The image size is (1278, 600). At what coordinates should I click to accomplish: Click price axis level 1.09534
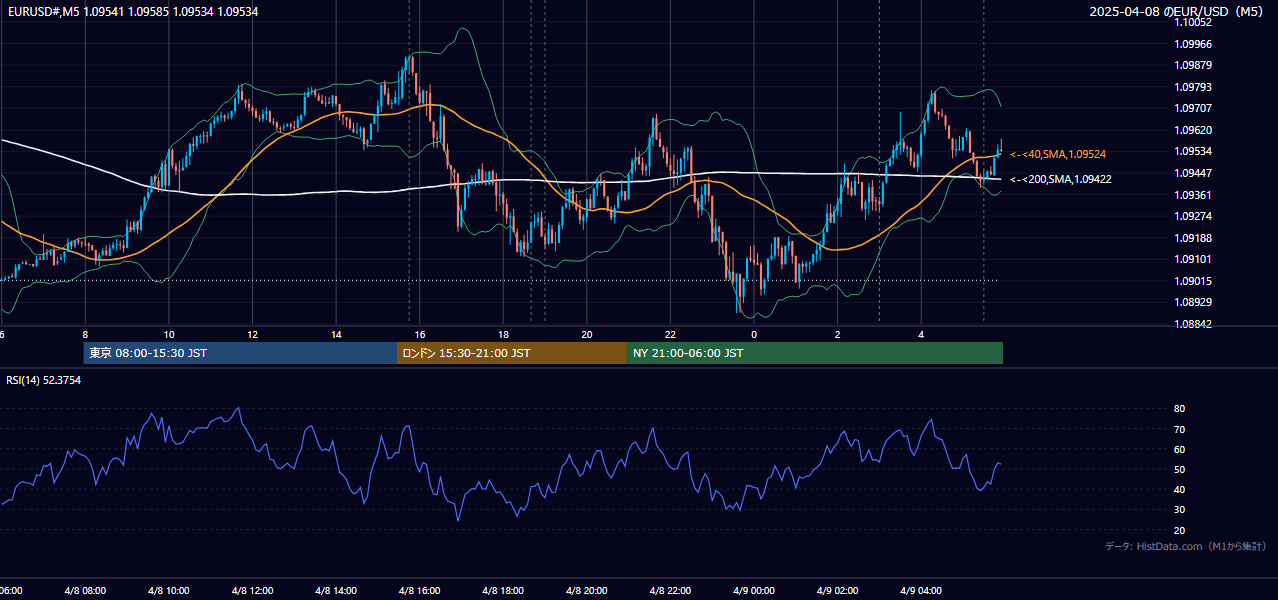click(1194, 151)
